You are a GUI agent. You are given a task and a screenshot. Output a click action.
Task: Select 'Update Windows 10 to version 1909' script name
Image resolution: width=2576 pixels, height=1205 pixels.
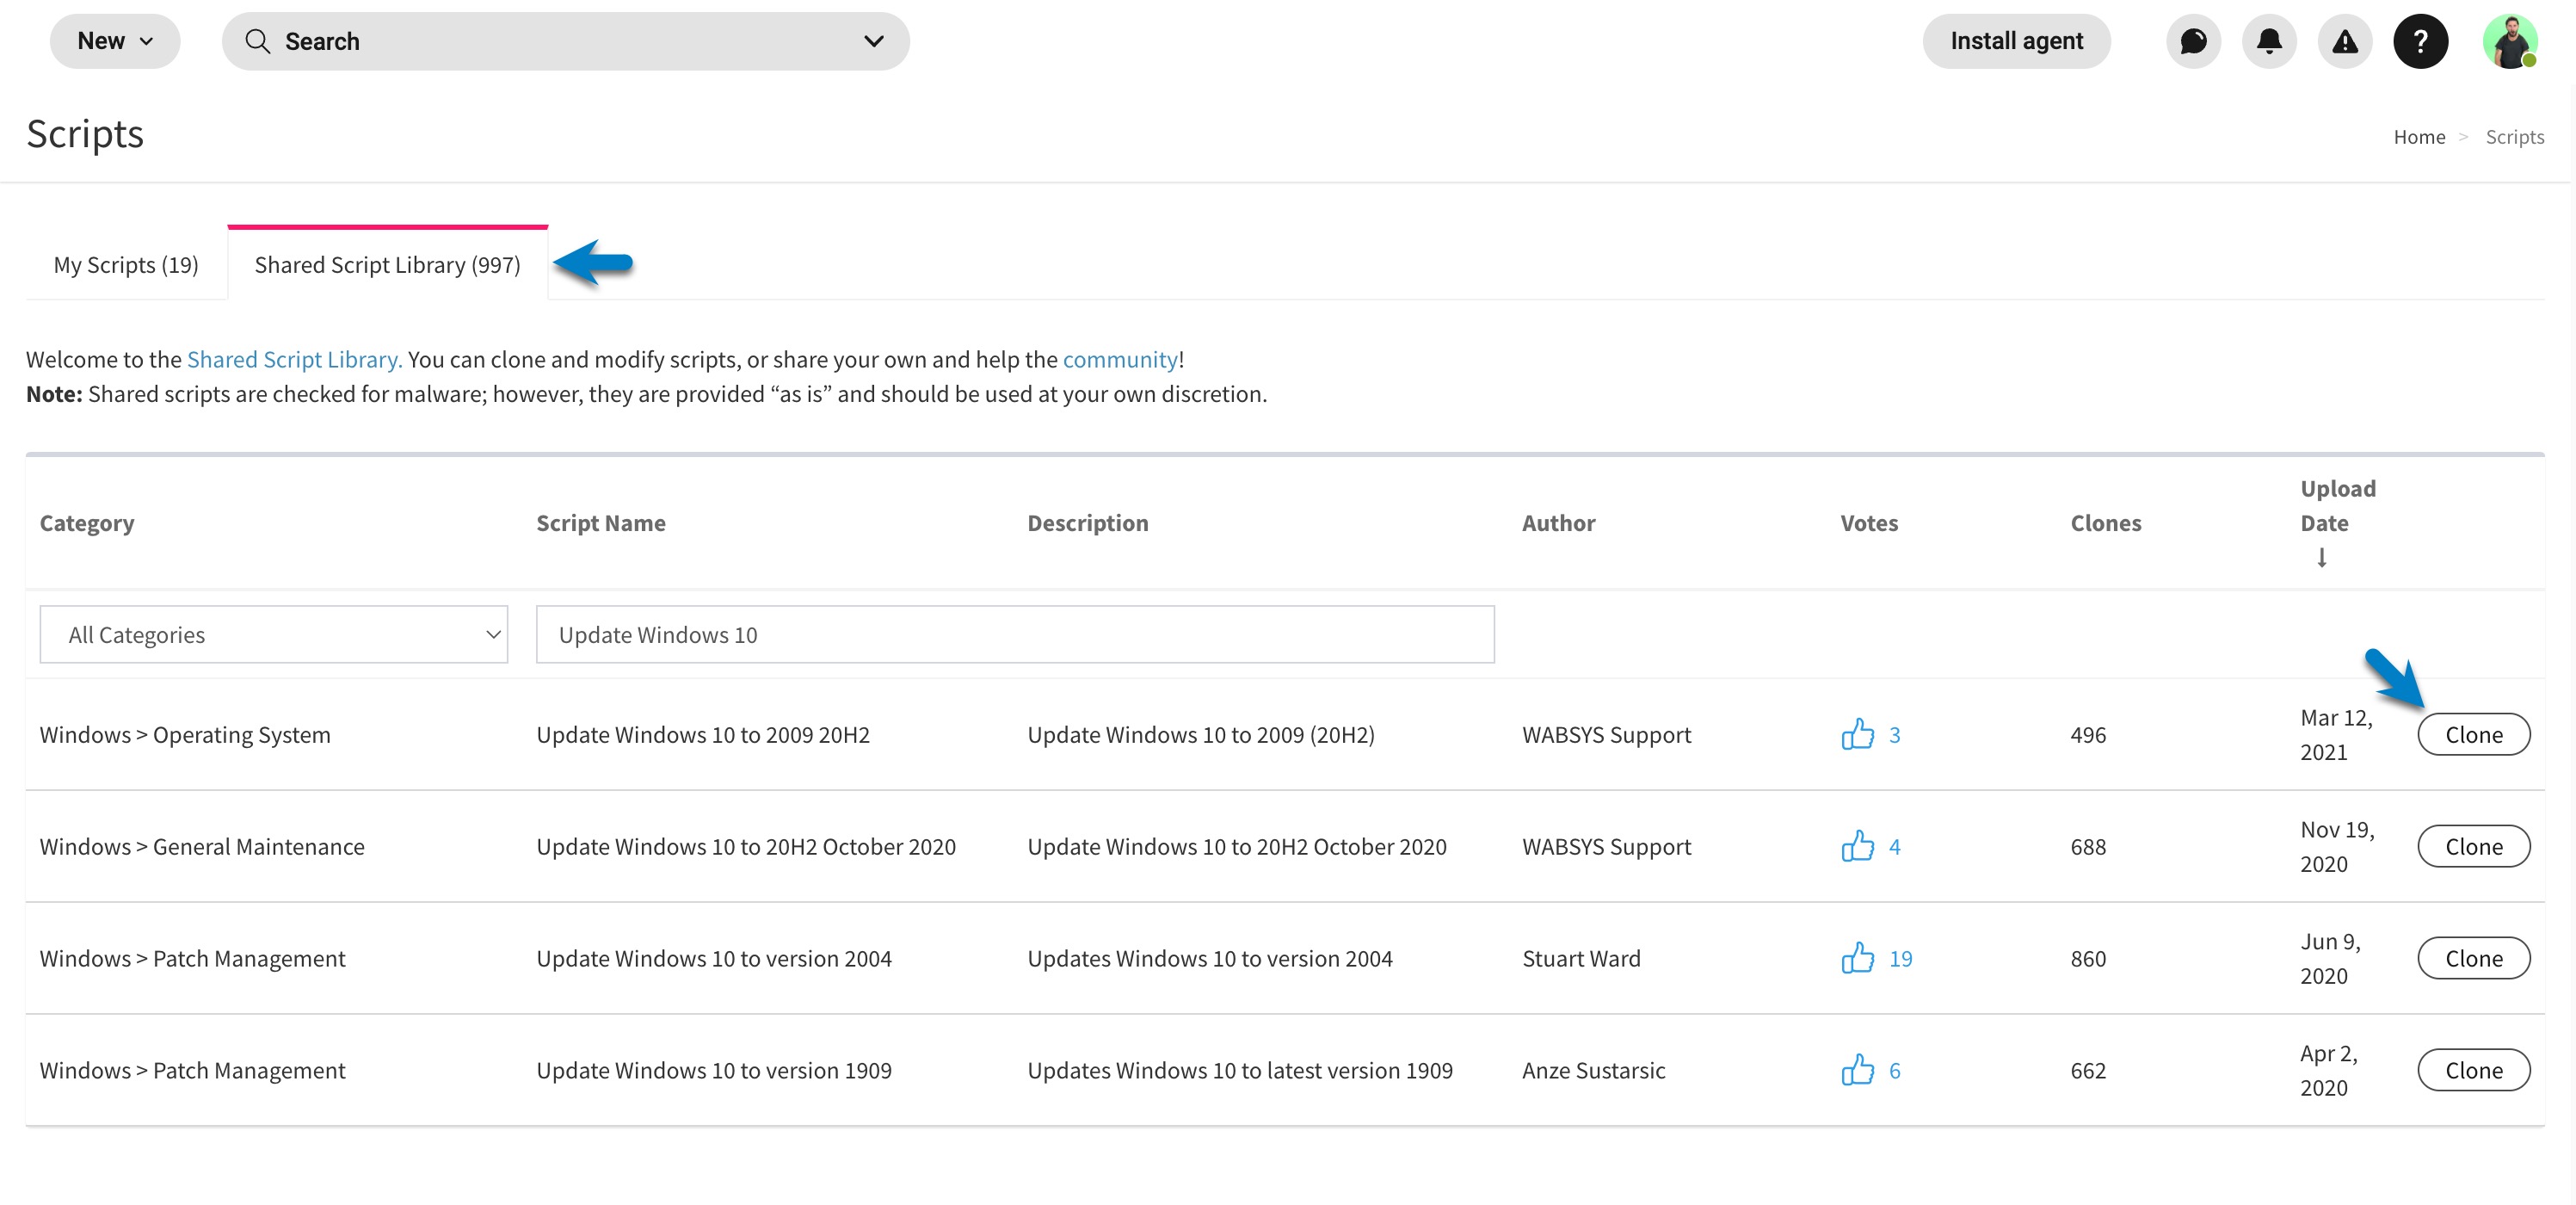click(x=713, y=1071)
